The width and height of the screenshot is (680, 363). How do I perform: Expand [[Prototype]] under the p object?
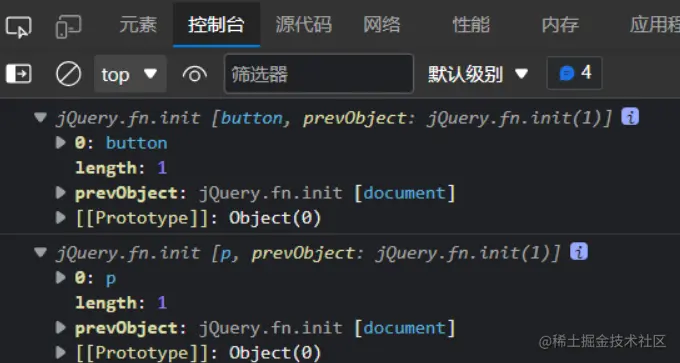pyautogui.click(x=61, y=352)
